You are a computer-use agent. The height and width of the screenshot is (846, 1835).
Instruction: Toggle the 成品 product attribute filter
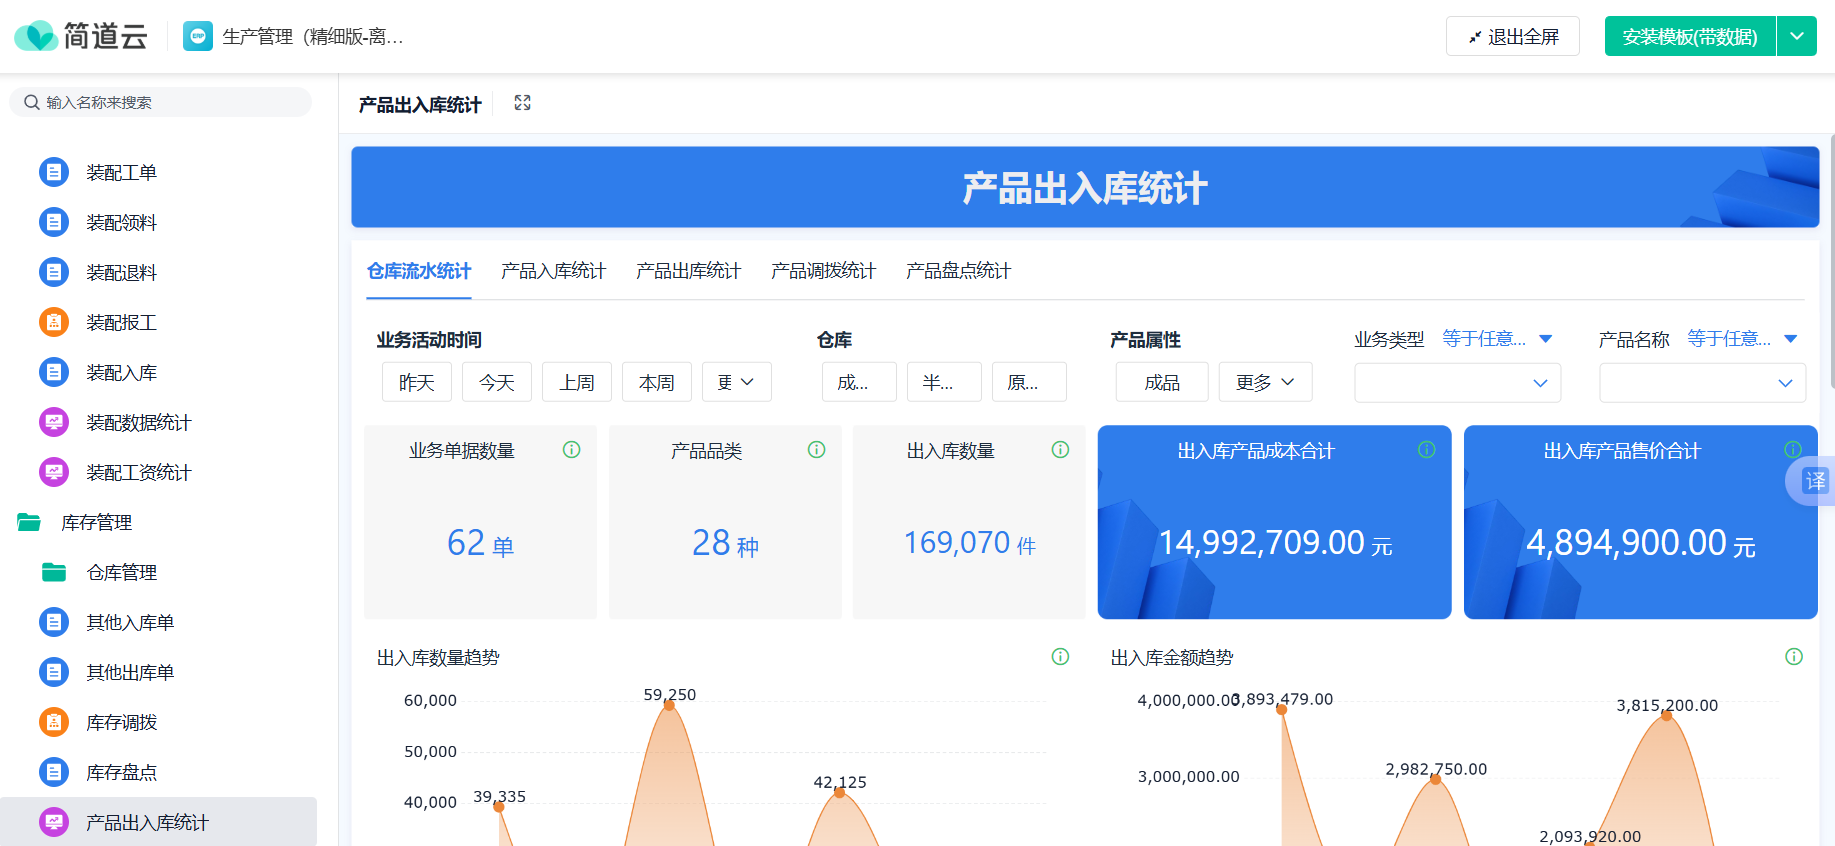[x=1162, y=382]
